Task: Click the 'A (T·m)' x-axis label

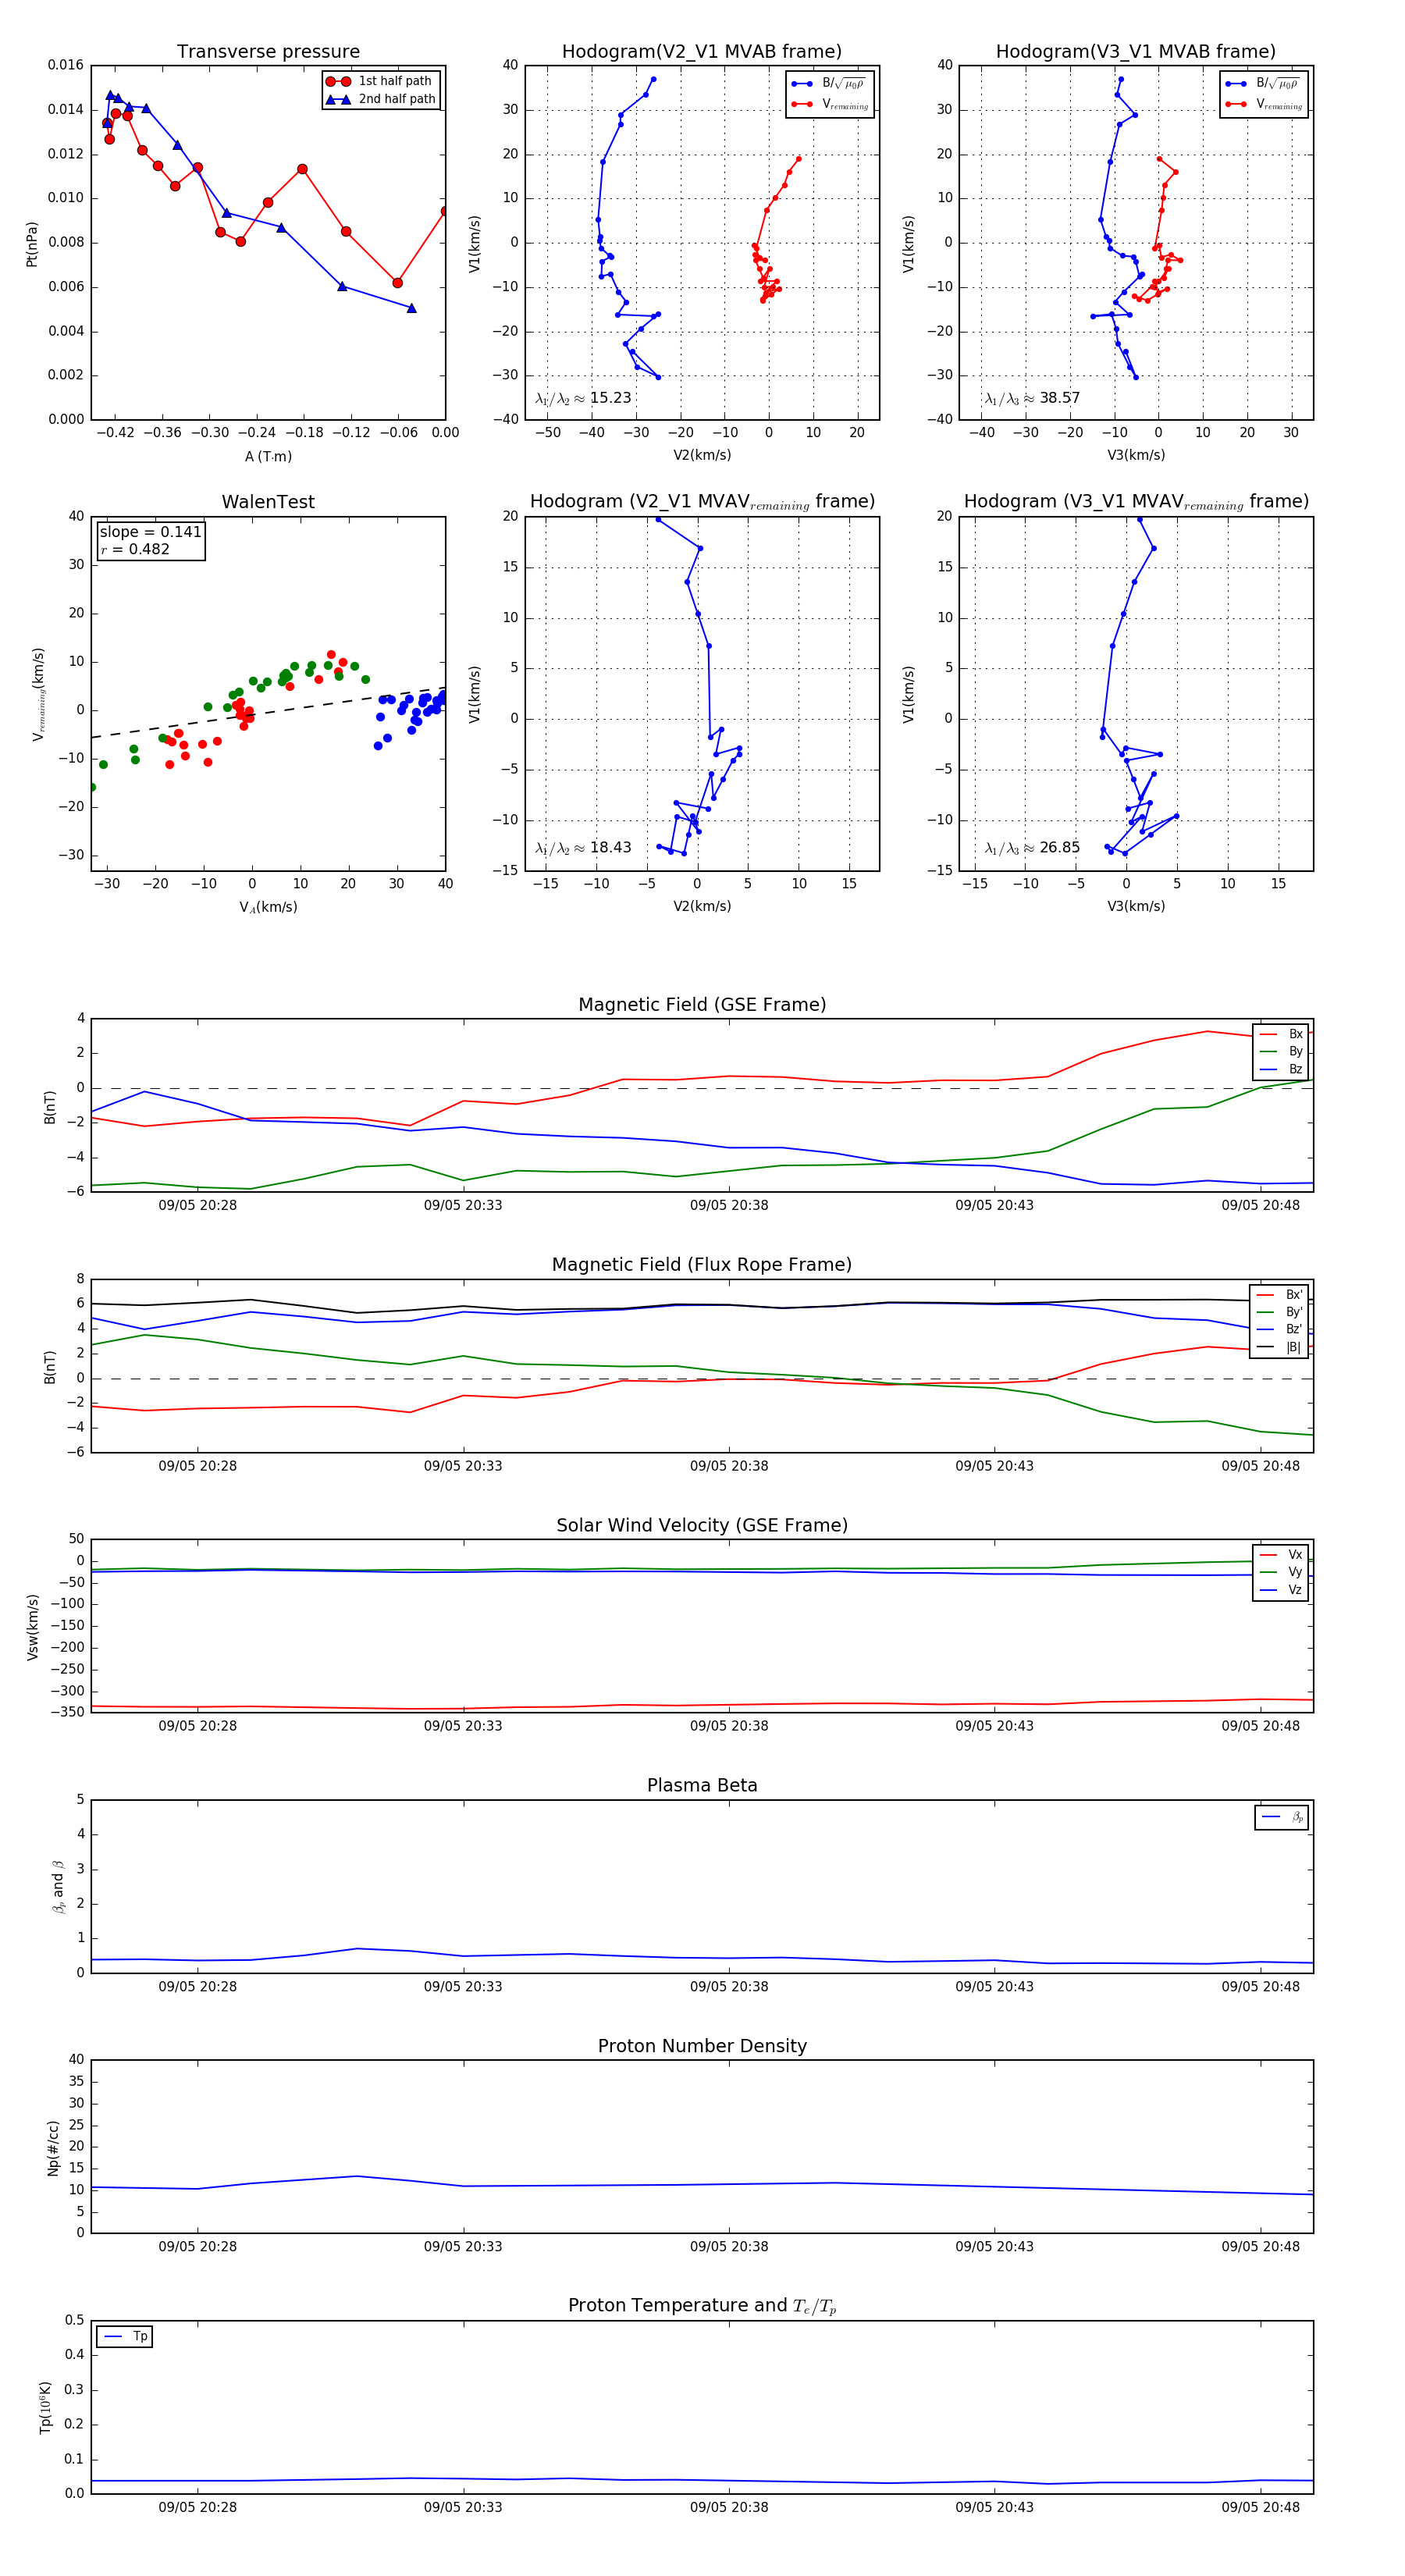Action: click(x=268, y=457)
